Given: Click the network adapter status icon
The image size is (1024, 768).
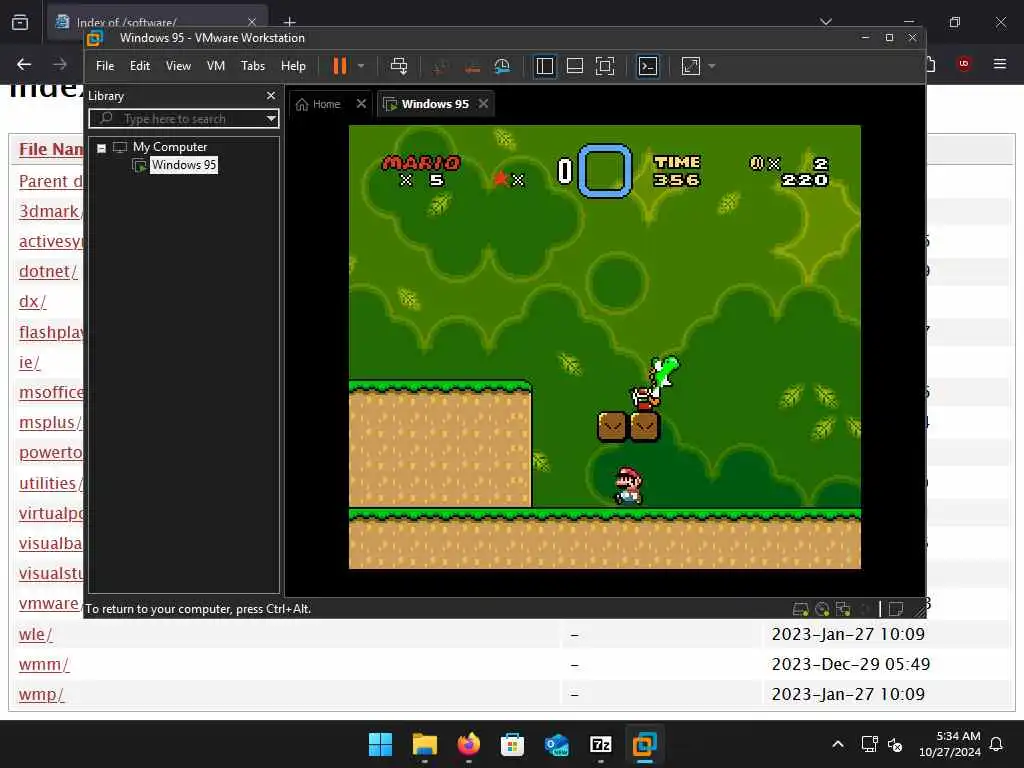Looking at the screenshot, I should [843, 609].
